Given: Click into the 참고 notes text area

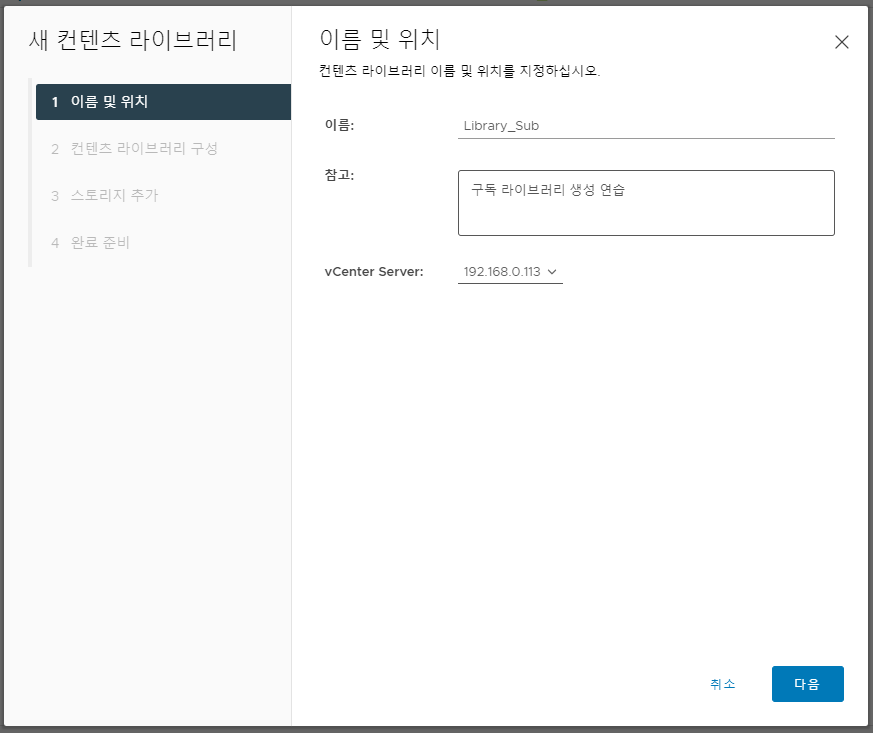Looking at the screenshot, I should pyautogui.click(x=646, y=203).
